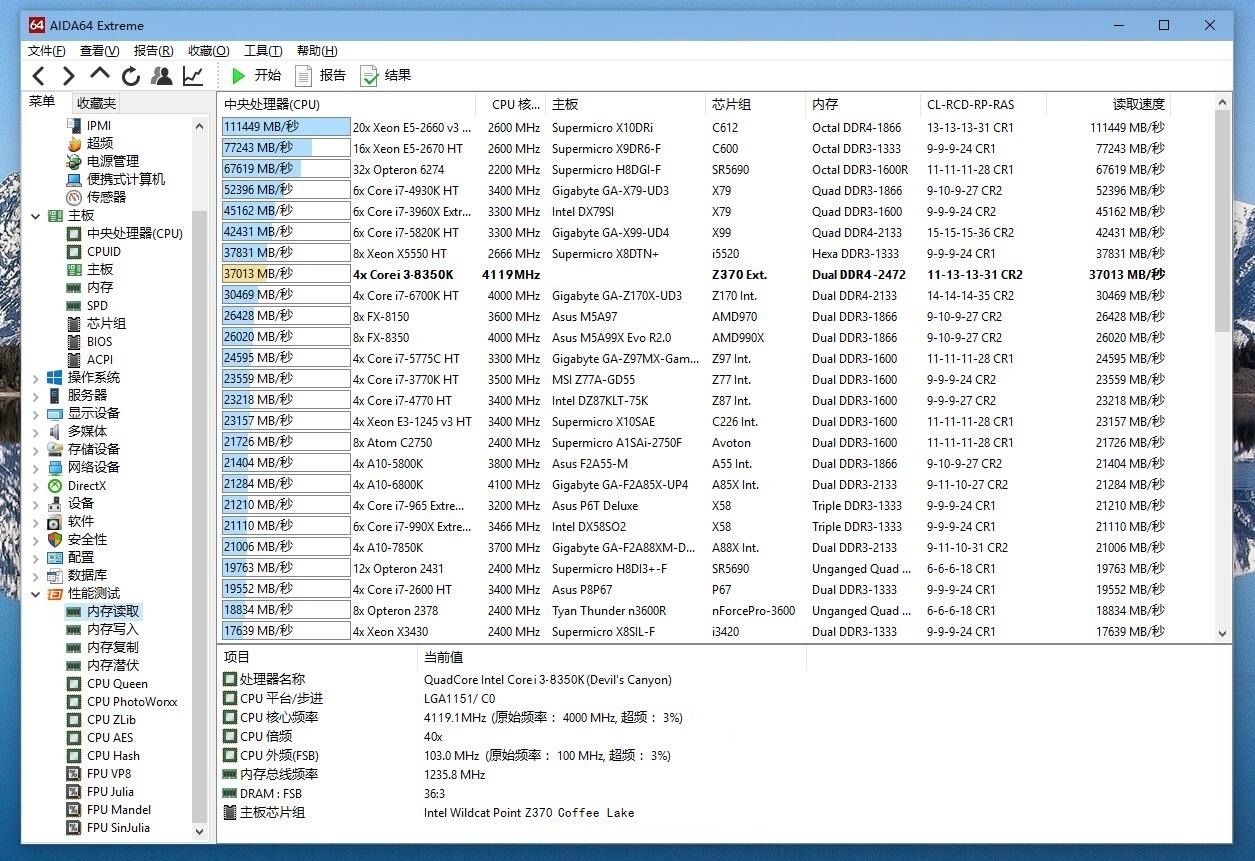Expand the 操作系统 tree node
The height and width of the screenshot is (861, 1255).
pyautogui.click(x=36, y=377)
